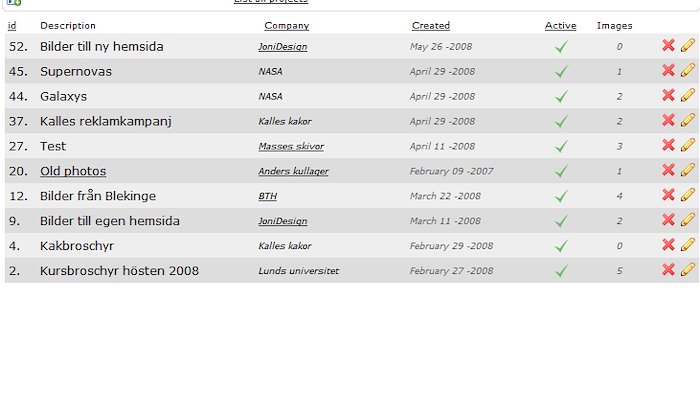
Task: Delete Bilder till ny hemsida project
Action: tap(668, 45)
